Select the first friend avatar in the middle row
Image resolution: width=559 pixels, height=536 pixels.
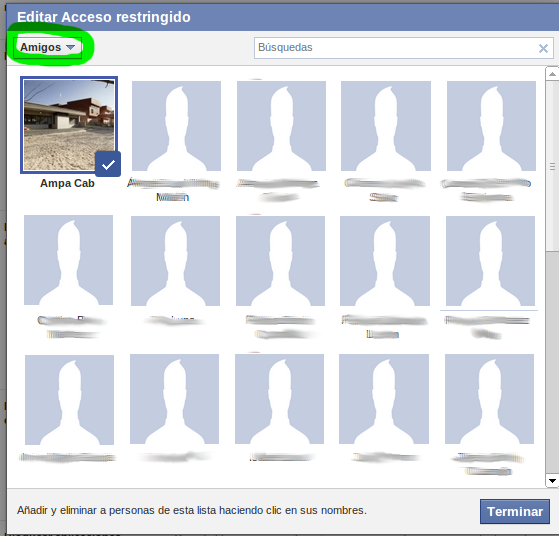click(x=68, y=260)
